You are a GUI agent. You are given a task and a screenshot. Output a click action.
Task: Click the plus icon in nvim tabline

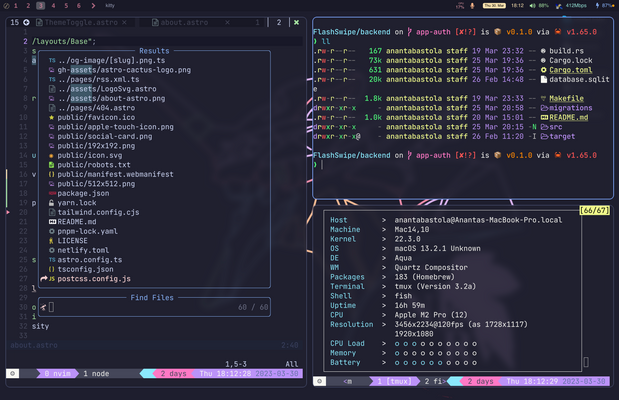pyautogui.click(x=26, y=23)
